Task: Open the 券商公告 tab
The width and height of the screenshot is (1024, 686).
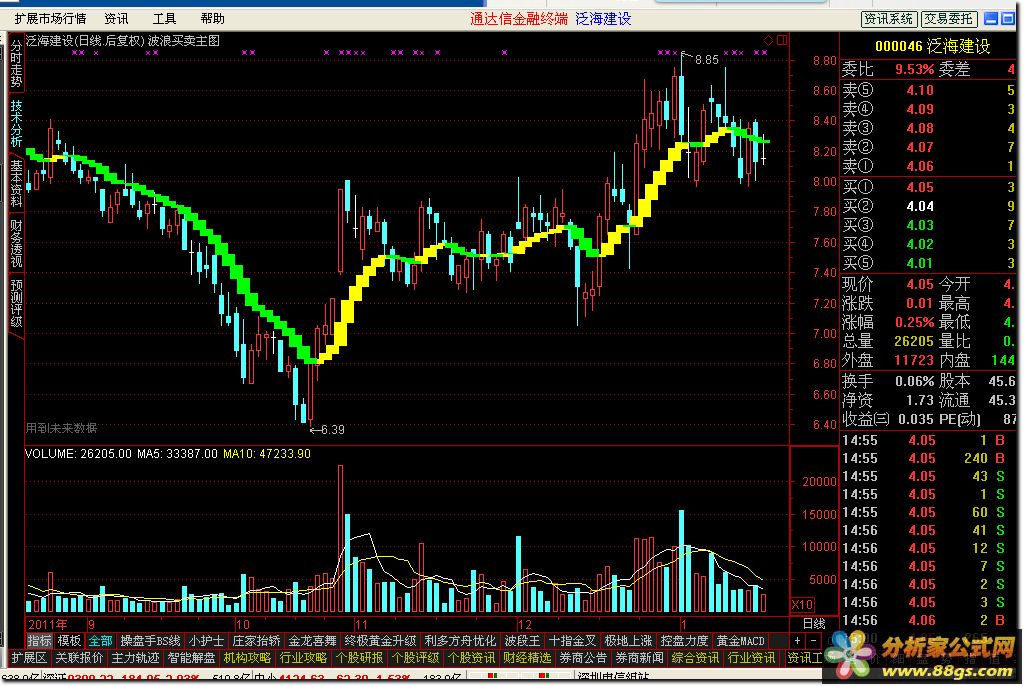Action: coord(583,658)
